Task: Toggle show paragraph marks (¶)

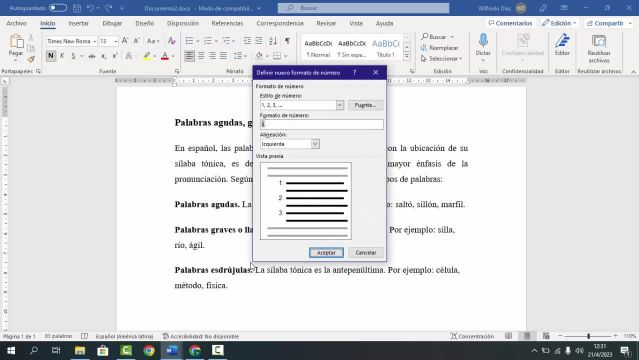Action: (x=287, y=41)
